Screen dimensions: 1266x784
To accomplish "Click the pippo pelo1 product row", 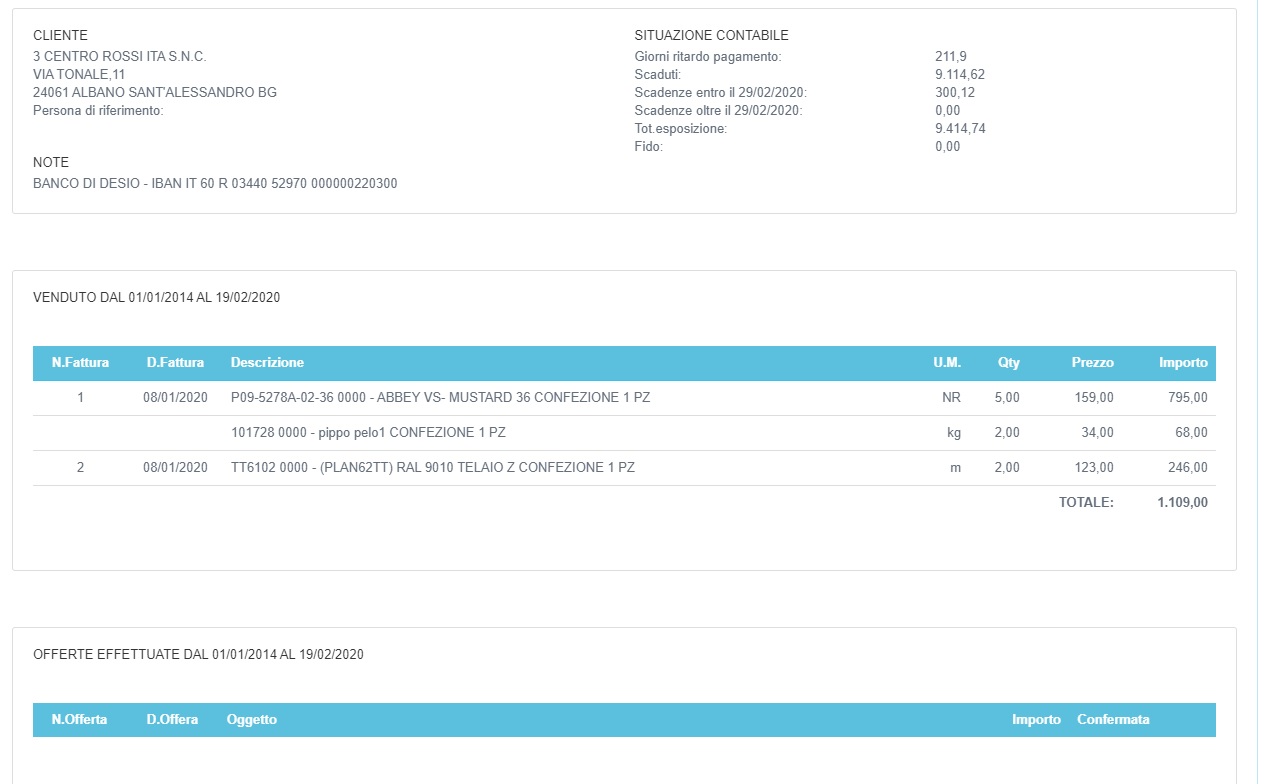I will (x=367, y=433).
